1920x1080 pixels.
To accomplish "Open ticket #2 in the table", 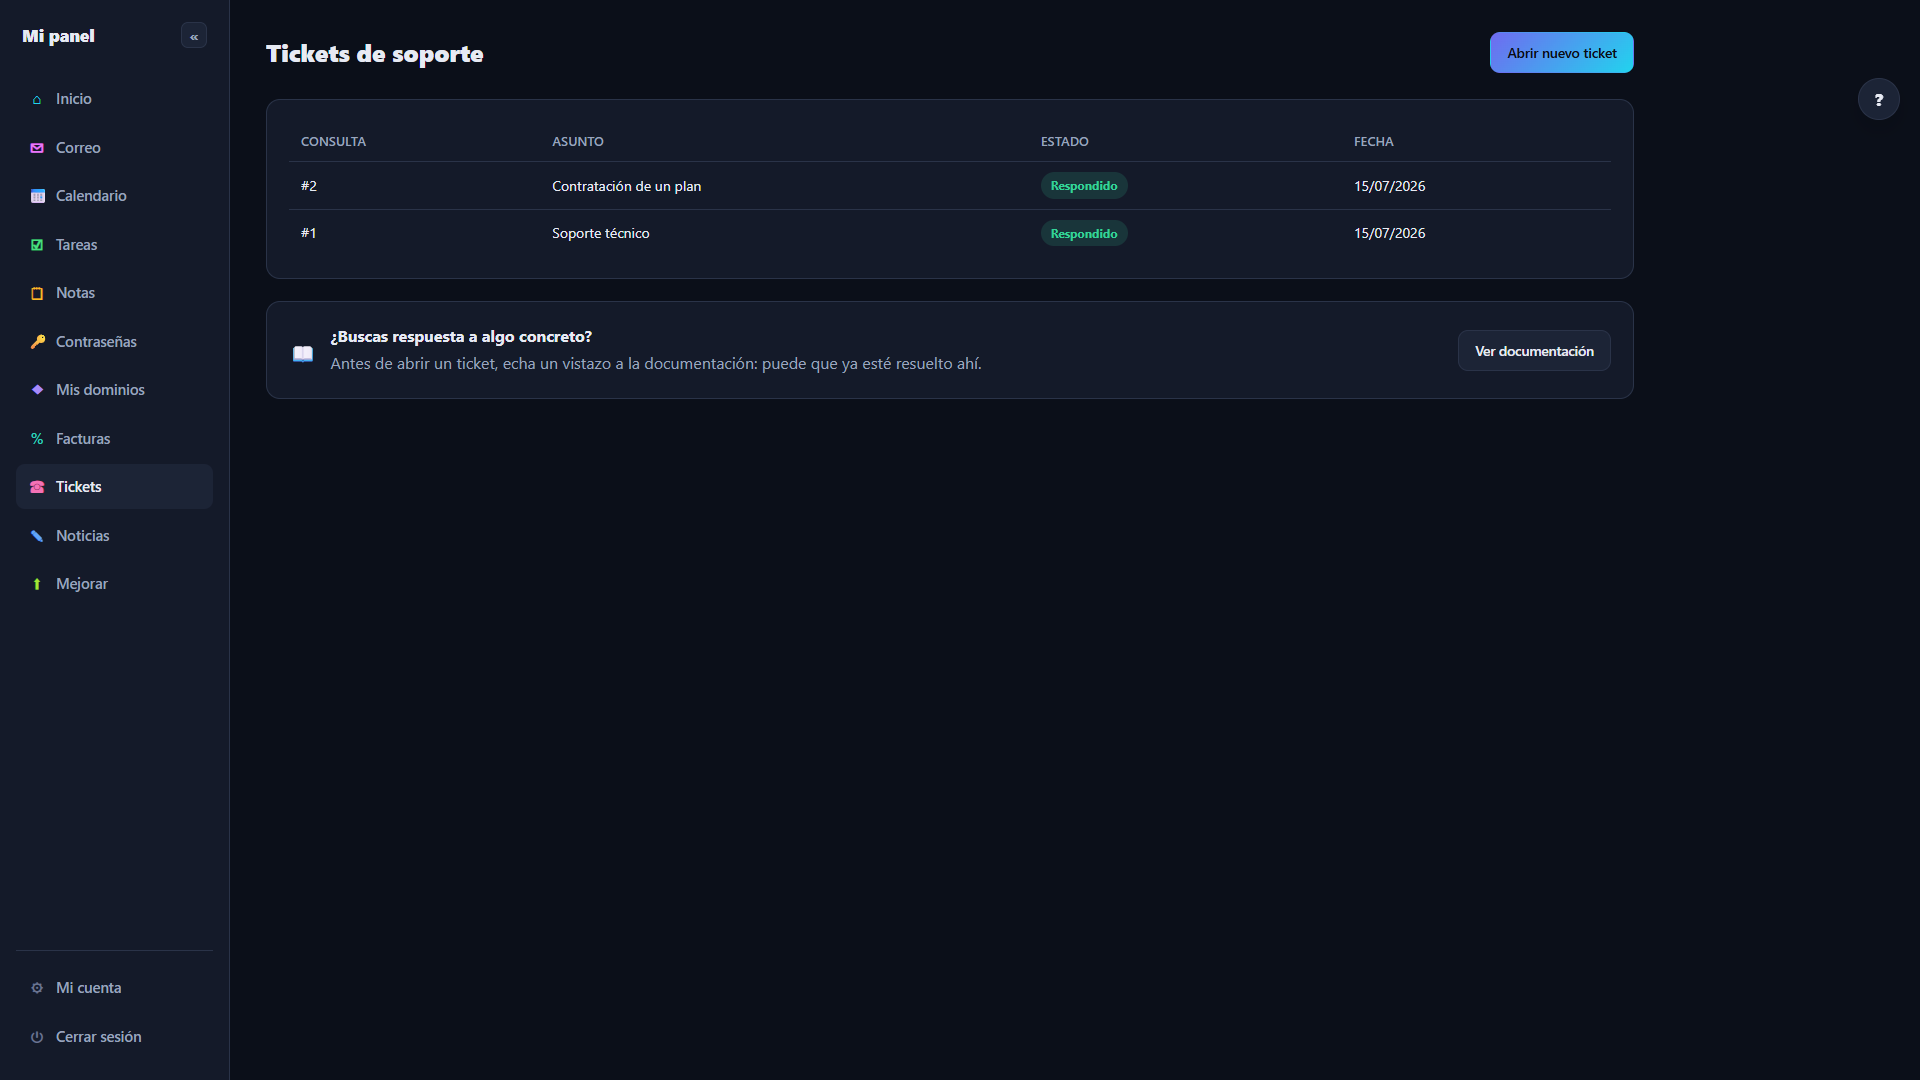I will 949,186.
